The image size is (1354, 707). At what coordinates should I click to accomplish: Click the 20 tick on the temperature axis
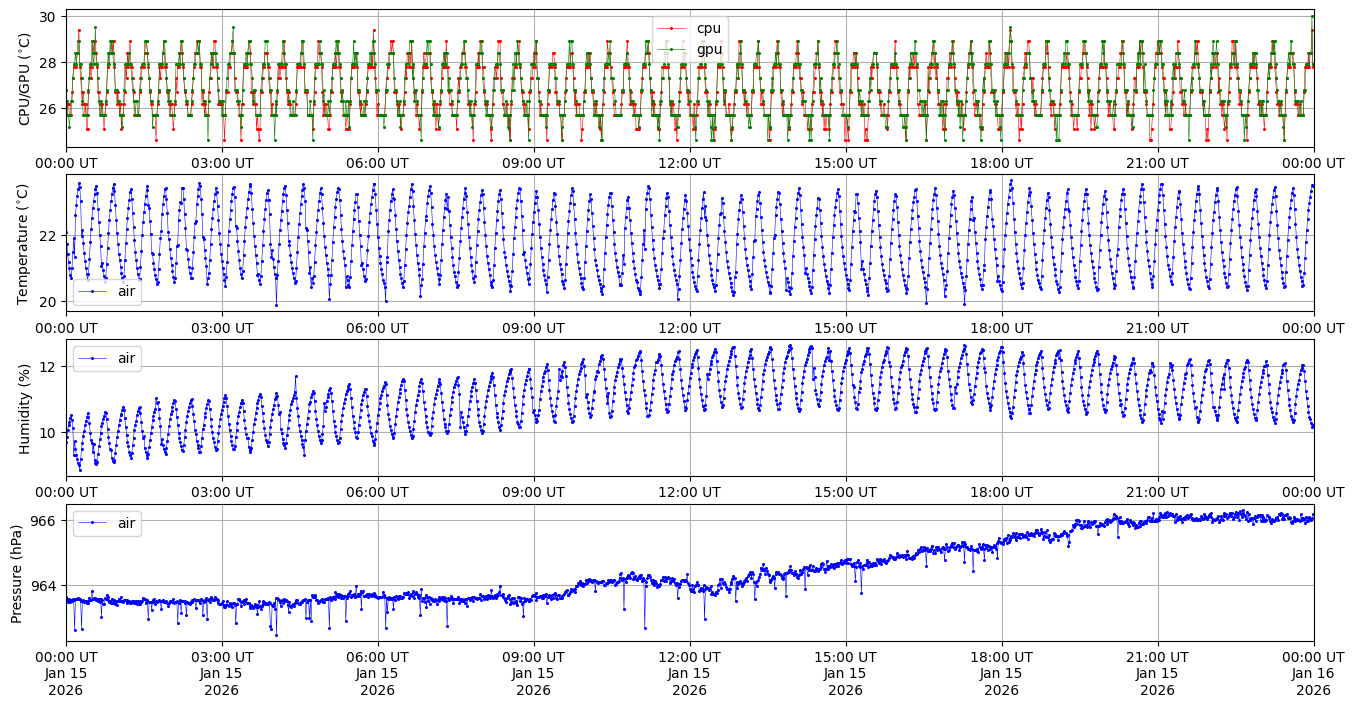[51, 301]
